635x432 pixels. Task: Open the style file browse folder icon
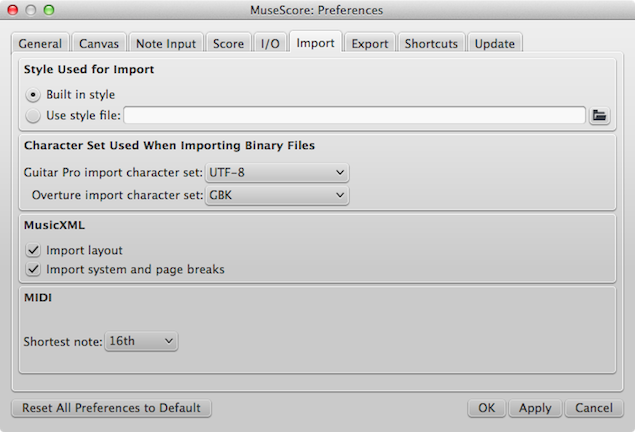tap(599, 116)
